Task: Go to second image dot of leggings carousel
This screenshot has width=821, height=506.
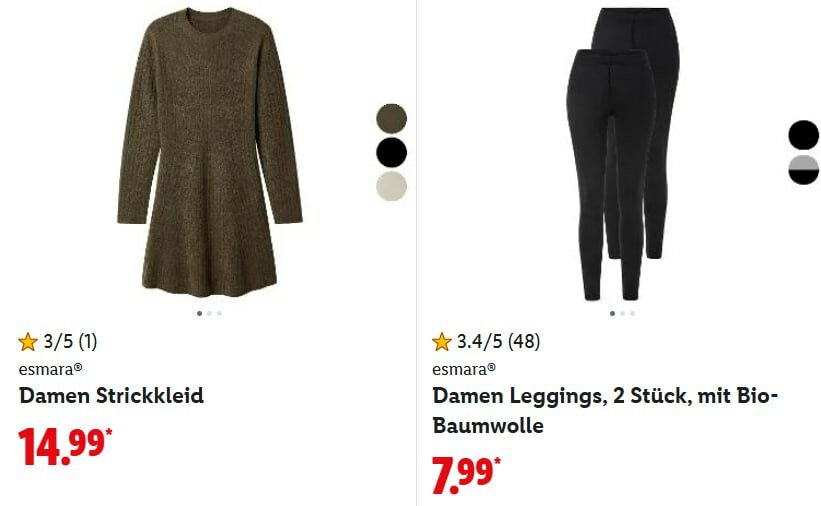Action: click(623, 313)
